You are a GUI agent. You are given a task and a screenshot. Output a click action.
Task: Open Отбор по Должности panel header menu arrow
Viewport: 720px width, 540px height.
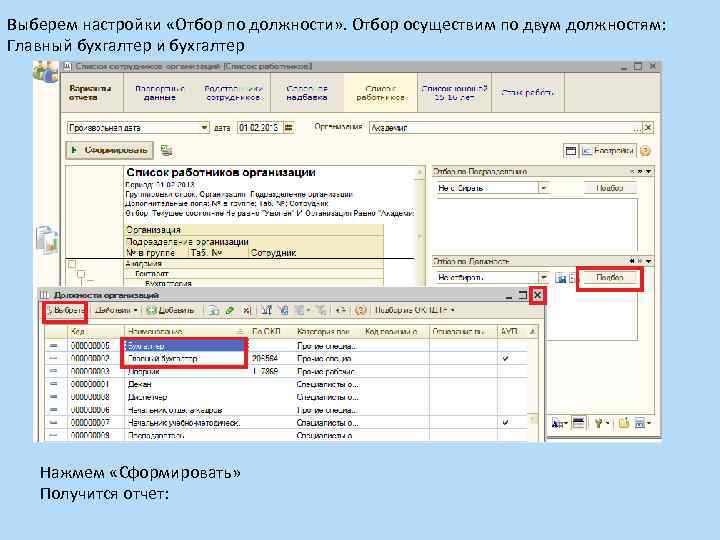click(x=649, y=261)
